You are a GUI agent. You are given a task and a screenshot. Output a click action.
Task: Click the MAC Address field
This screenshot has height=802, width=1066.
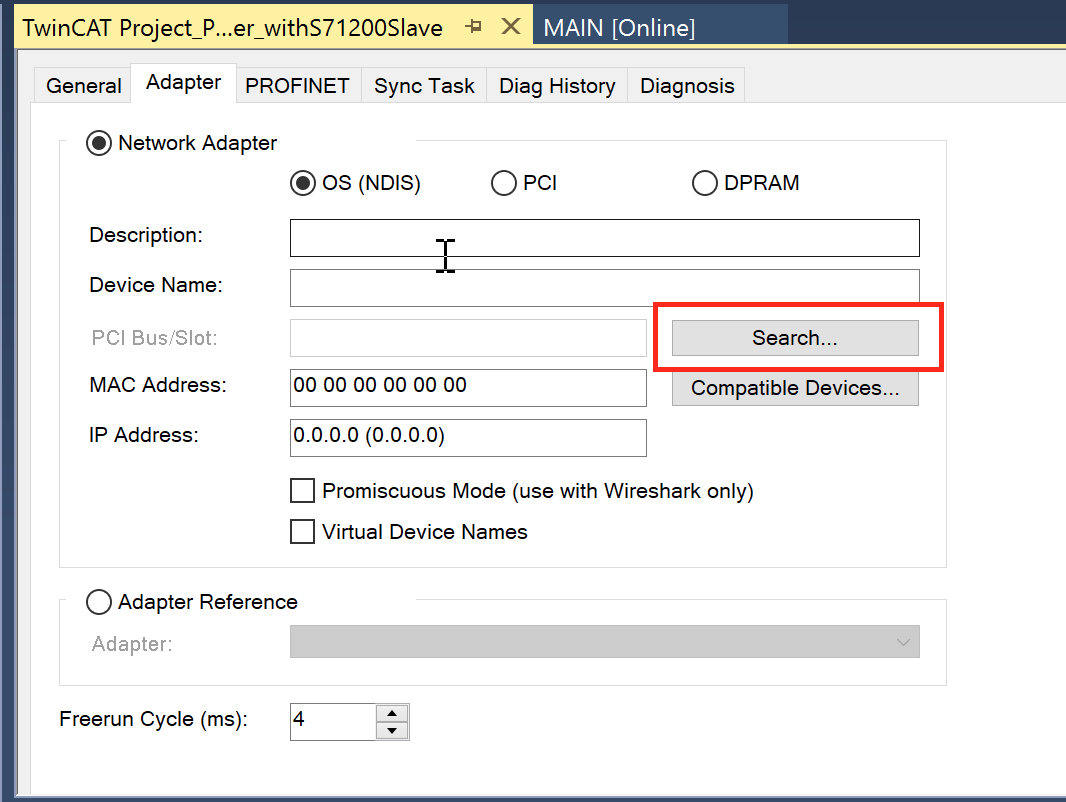pos(468,388)
